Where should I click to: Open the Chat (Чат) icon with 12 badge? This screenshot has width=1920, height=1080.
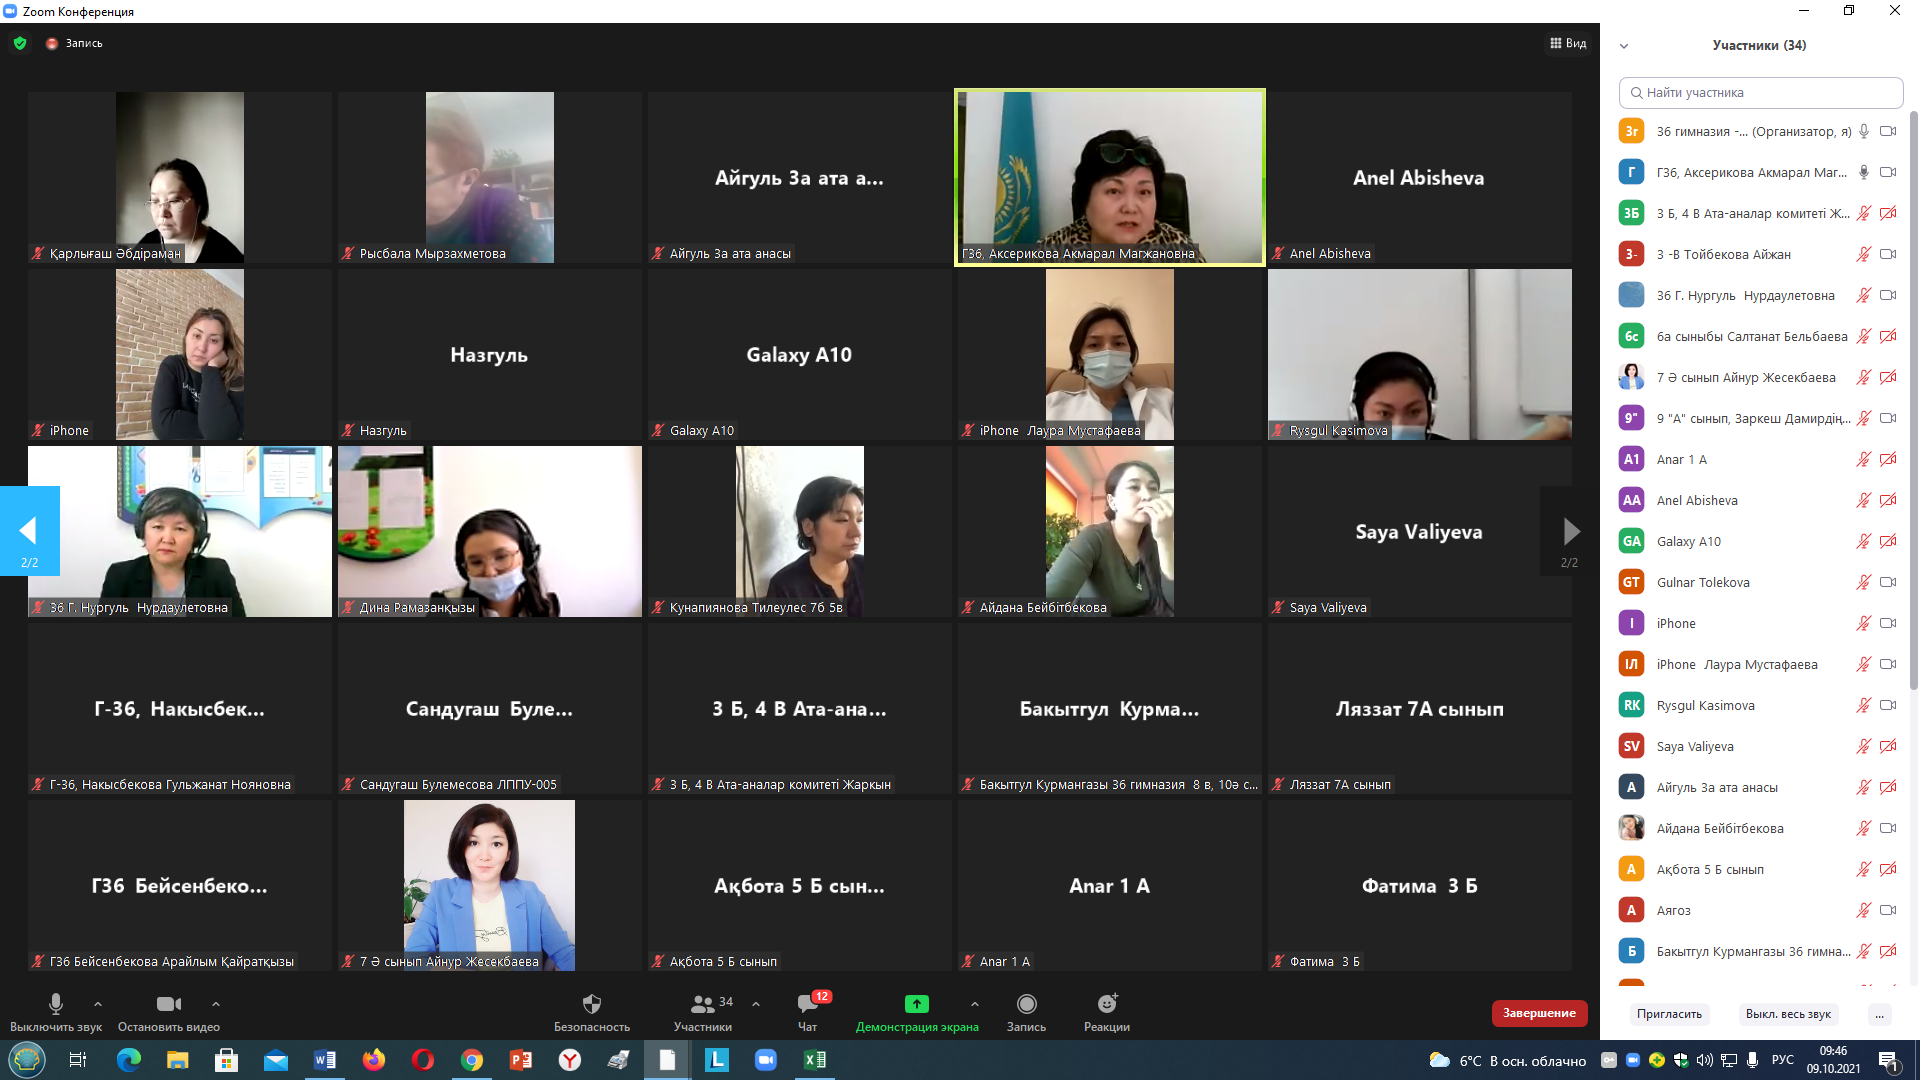[808, 1004]
